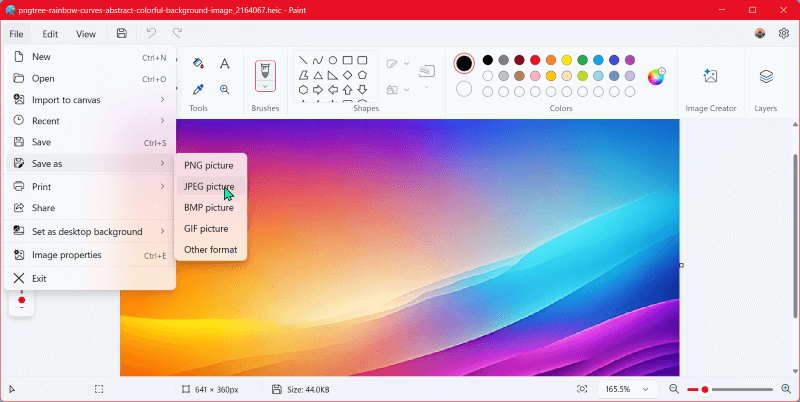Viewport: 800px width, 402px height.
Task: Click the fit to window icon
Action: coord(582,389)
